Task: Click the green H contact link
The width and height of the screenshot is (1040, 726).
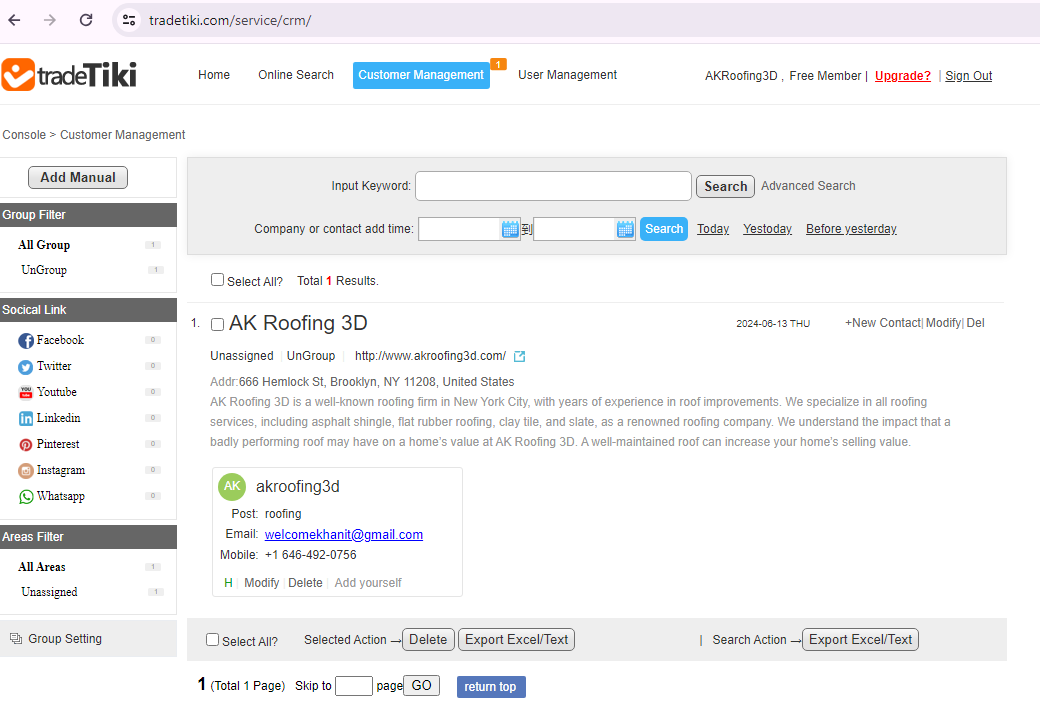Action: click(x=228, y=583)
